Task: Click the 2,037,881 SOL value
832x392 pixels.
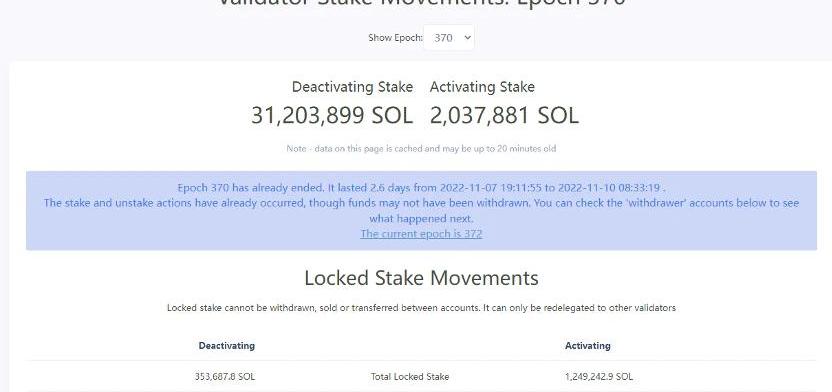Action: [x=504, y=116]
